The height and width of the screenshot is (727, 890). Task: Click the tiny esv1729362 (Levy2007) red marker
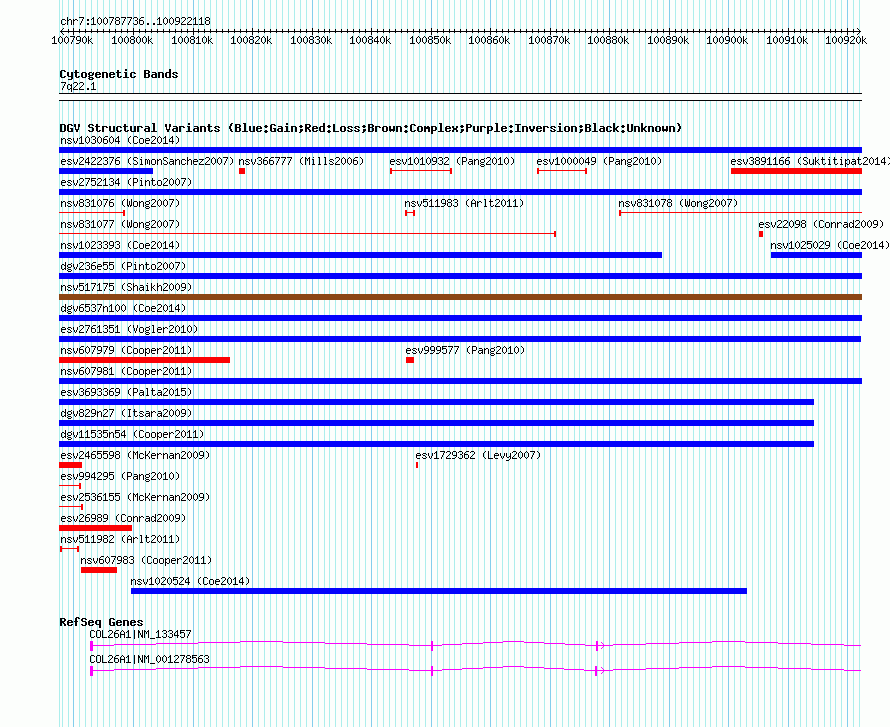coord(417,465)
